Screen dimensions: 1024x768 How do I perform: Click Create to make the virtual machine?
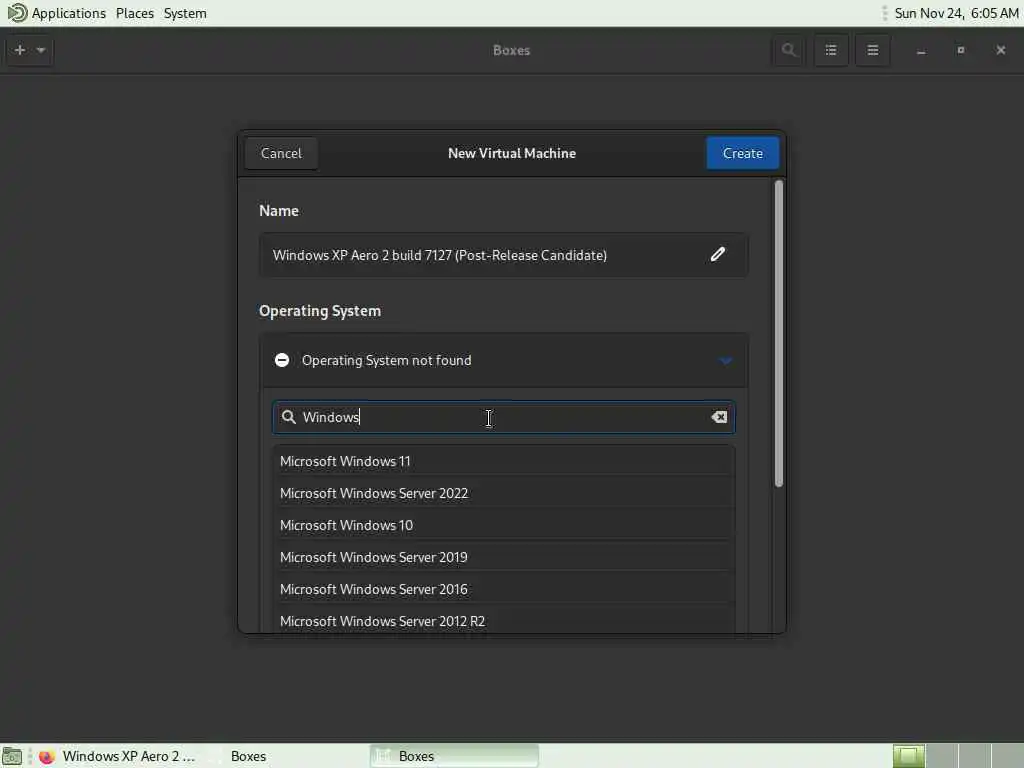(743, 153)
